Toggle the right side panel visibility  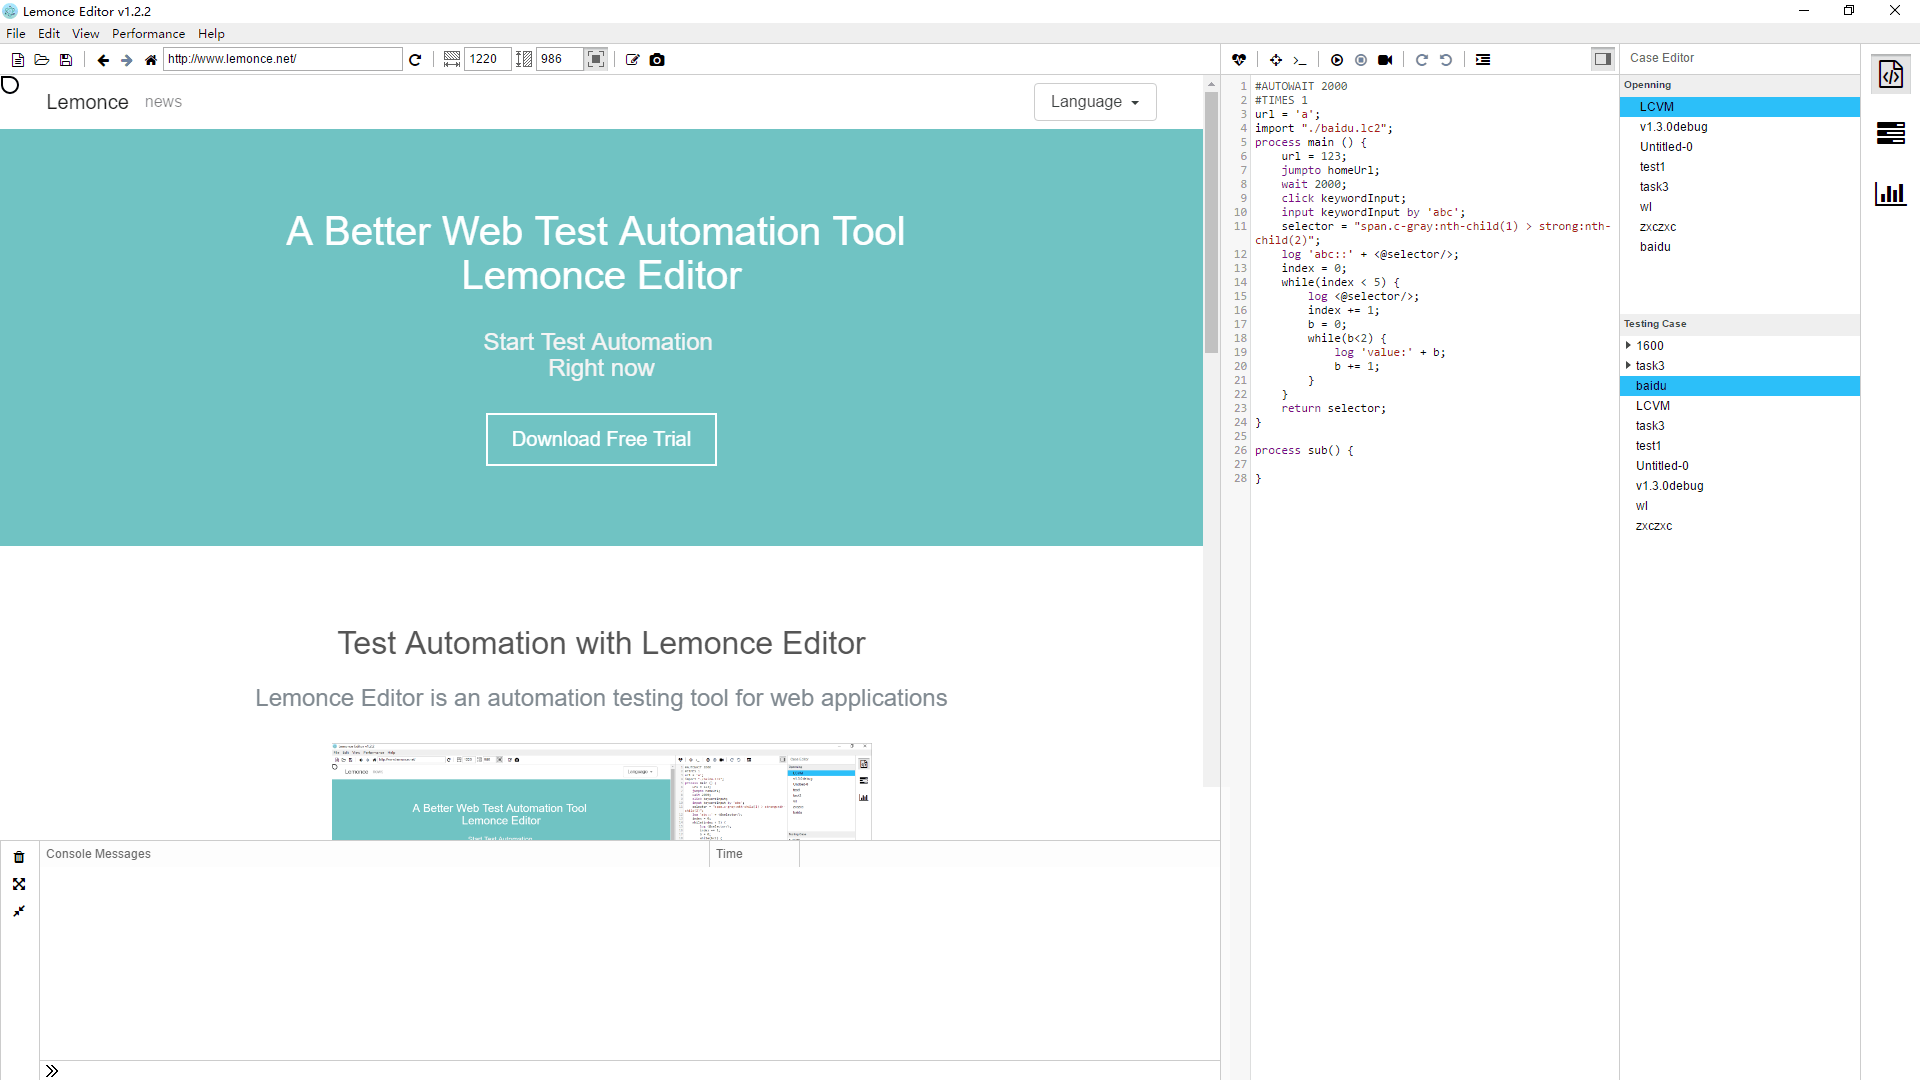point(1602,59)
